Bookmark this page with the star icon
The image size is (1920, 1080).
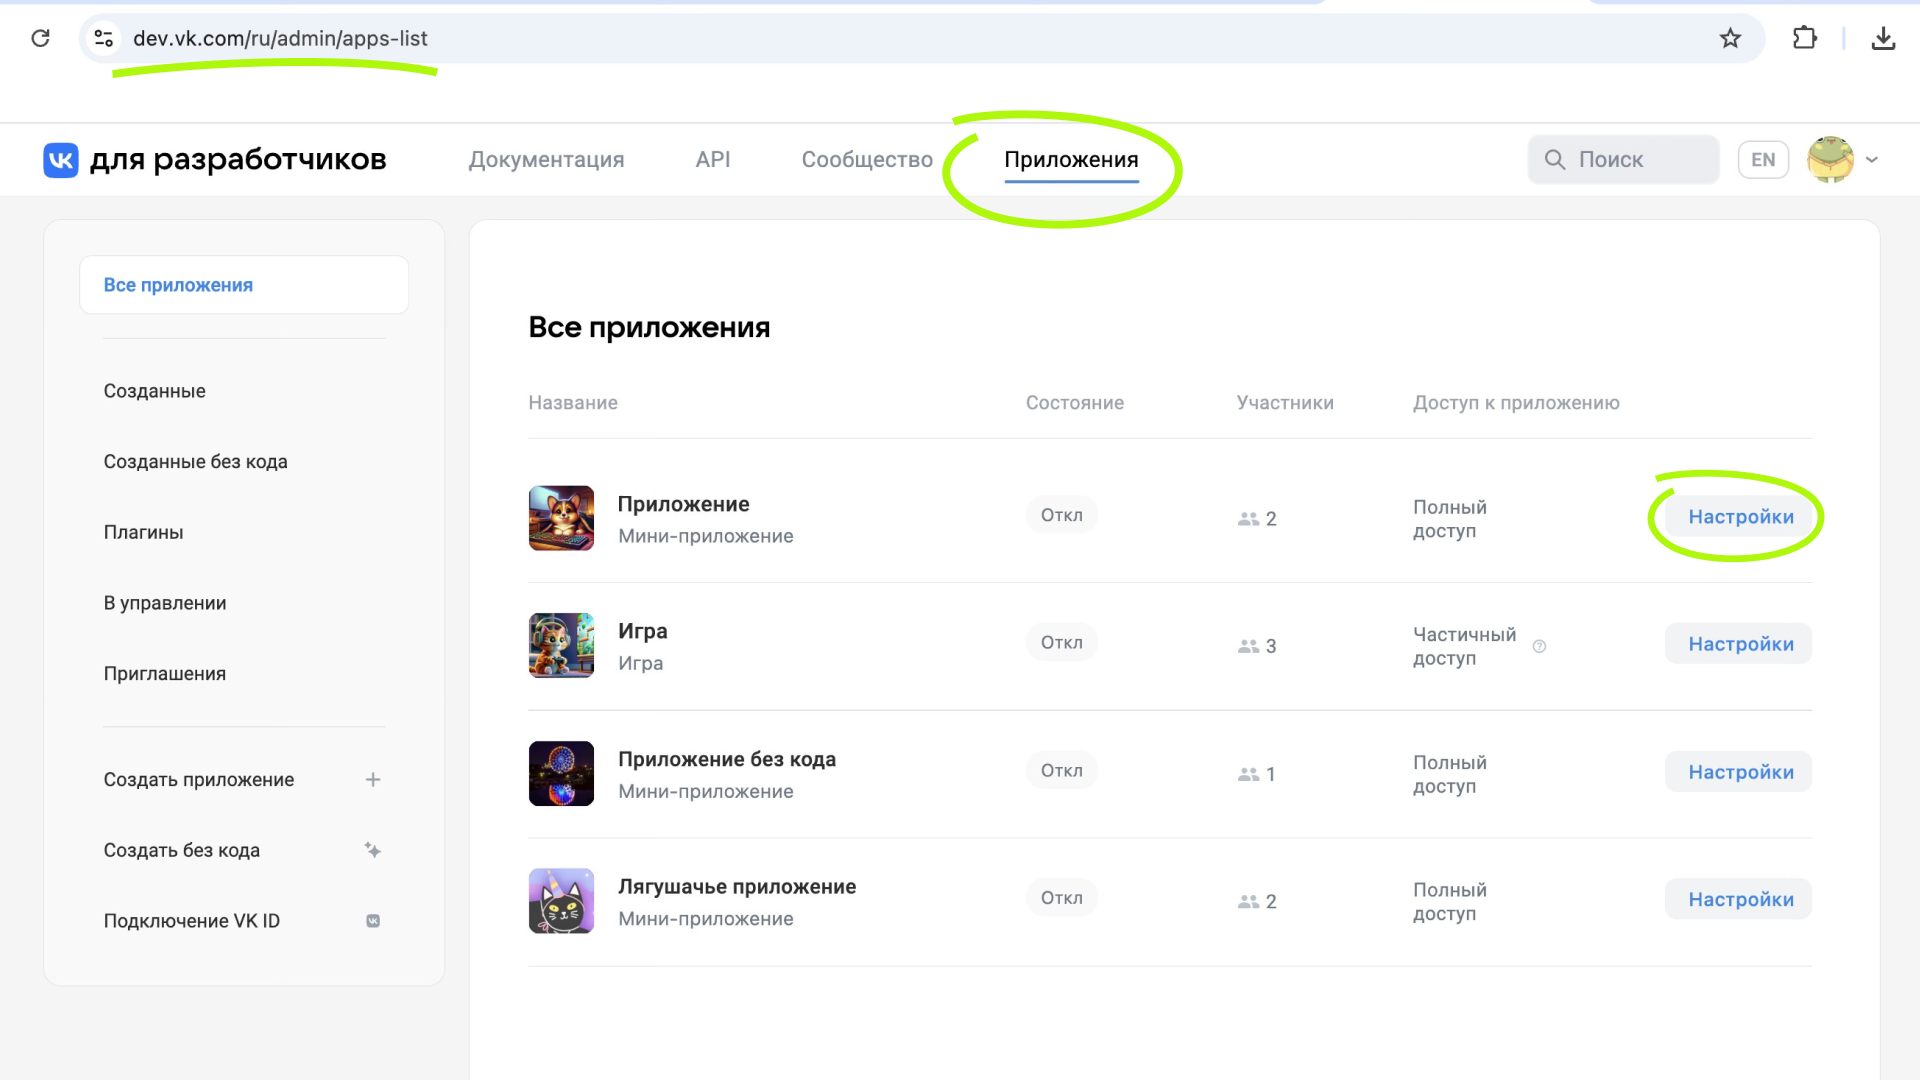coord(1730,38)
